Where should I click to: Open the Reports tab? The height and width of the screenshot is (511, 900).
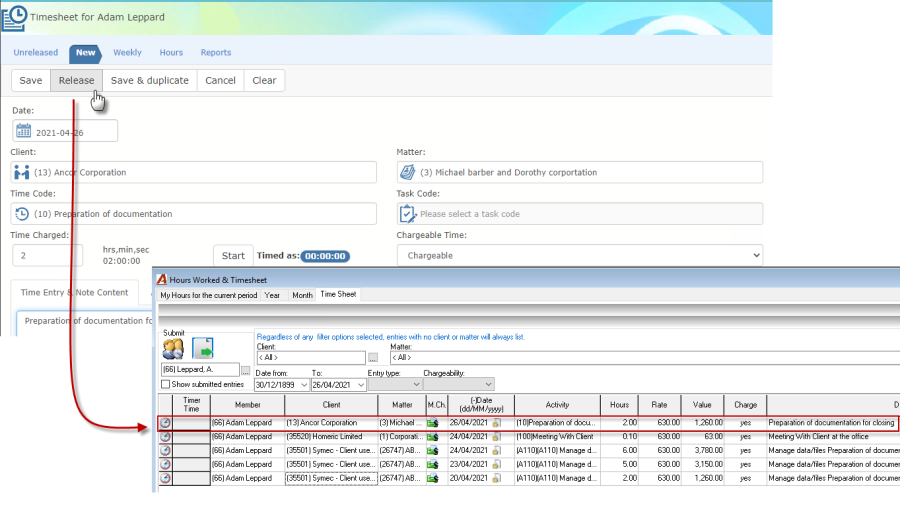[x=216, y=52]
